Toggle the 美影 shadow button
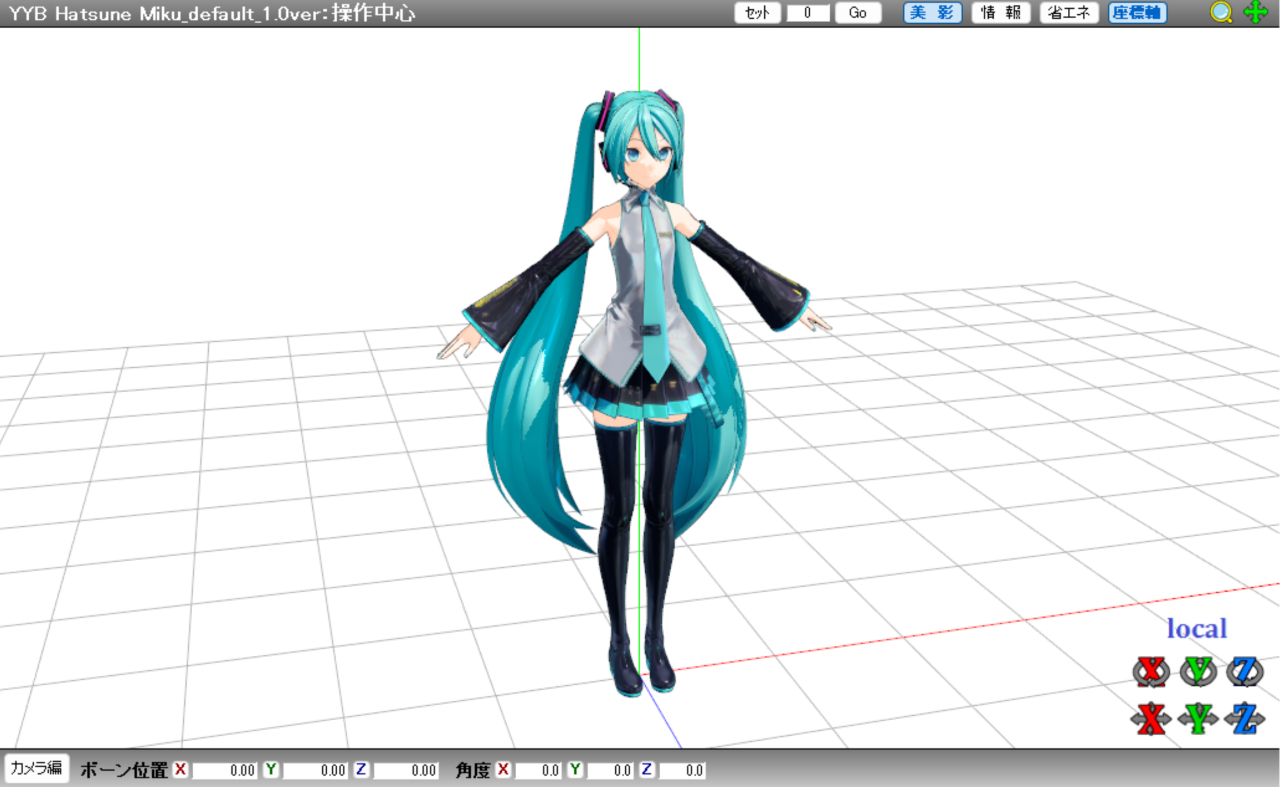 [x=933, y=13]
